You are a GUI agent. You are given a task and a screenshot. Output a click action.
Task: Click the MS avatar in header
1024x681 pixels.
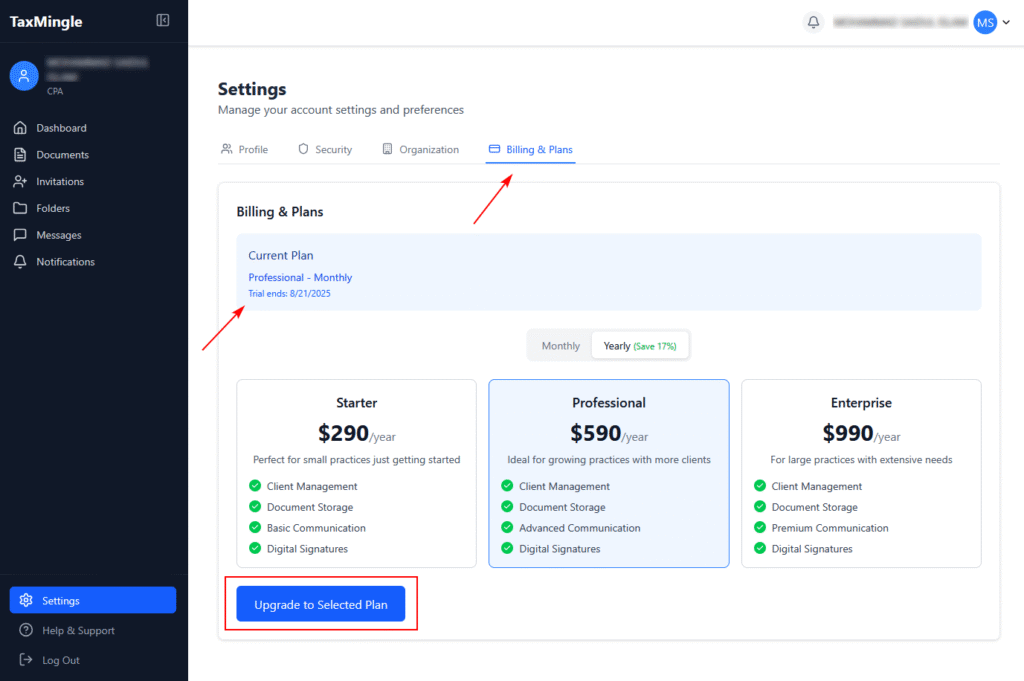pos(985,22)
